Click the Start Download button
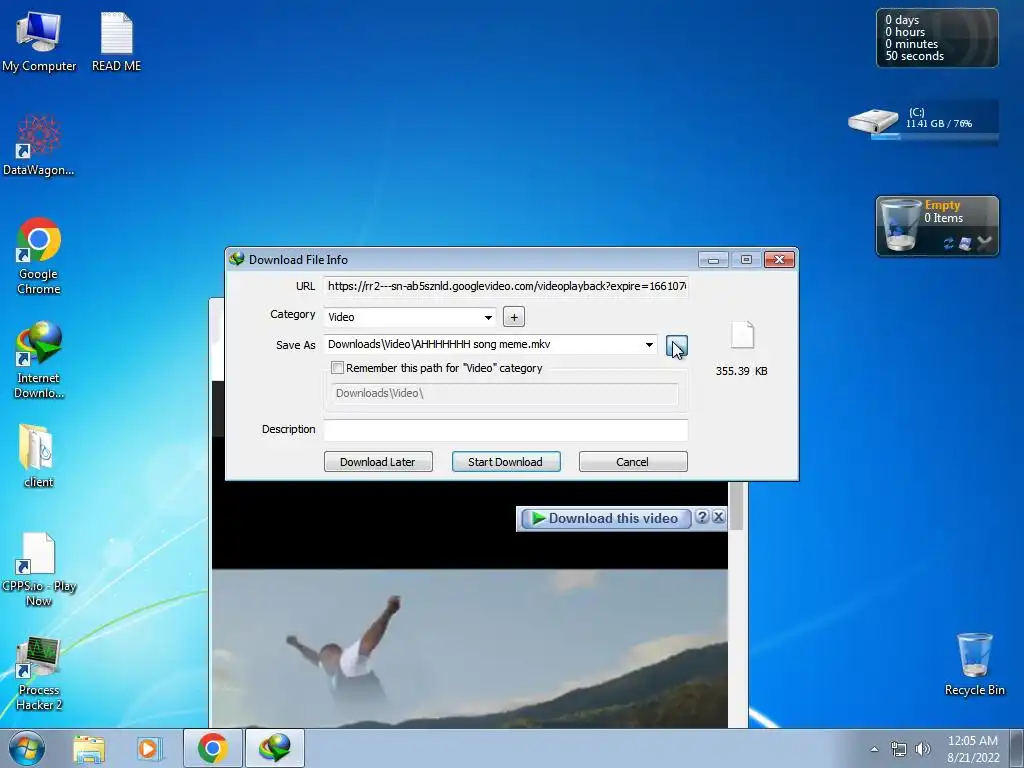Viewport: 1024px width, 768px height. coord(506,462)
